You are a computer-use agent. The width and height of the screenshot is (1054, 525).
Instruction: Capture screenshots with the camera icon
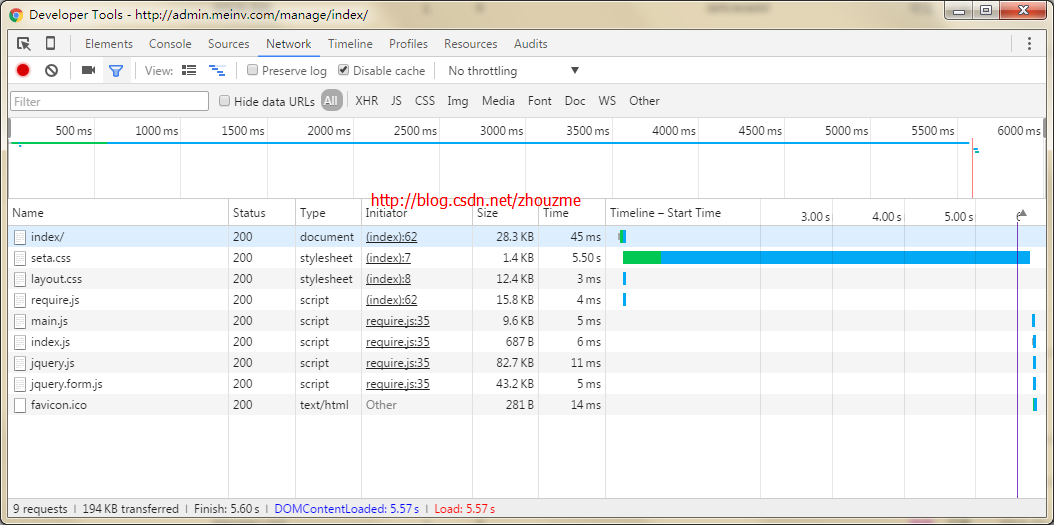point(88,71)
